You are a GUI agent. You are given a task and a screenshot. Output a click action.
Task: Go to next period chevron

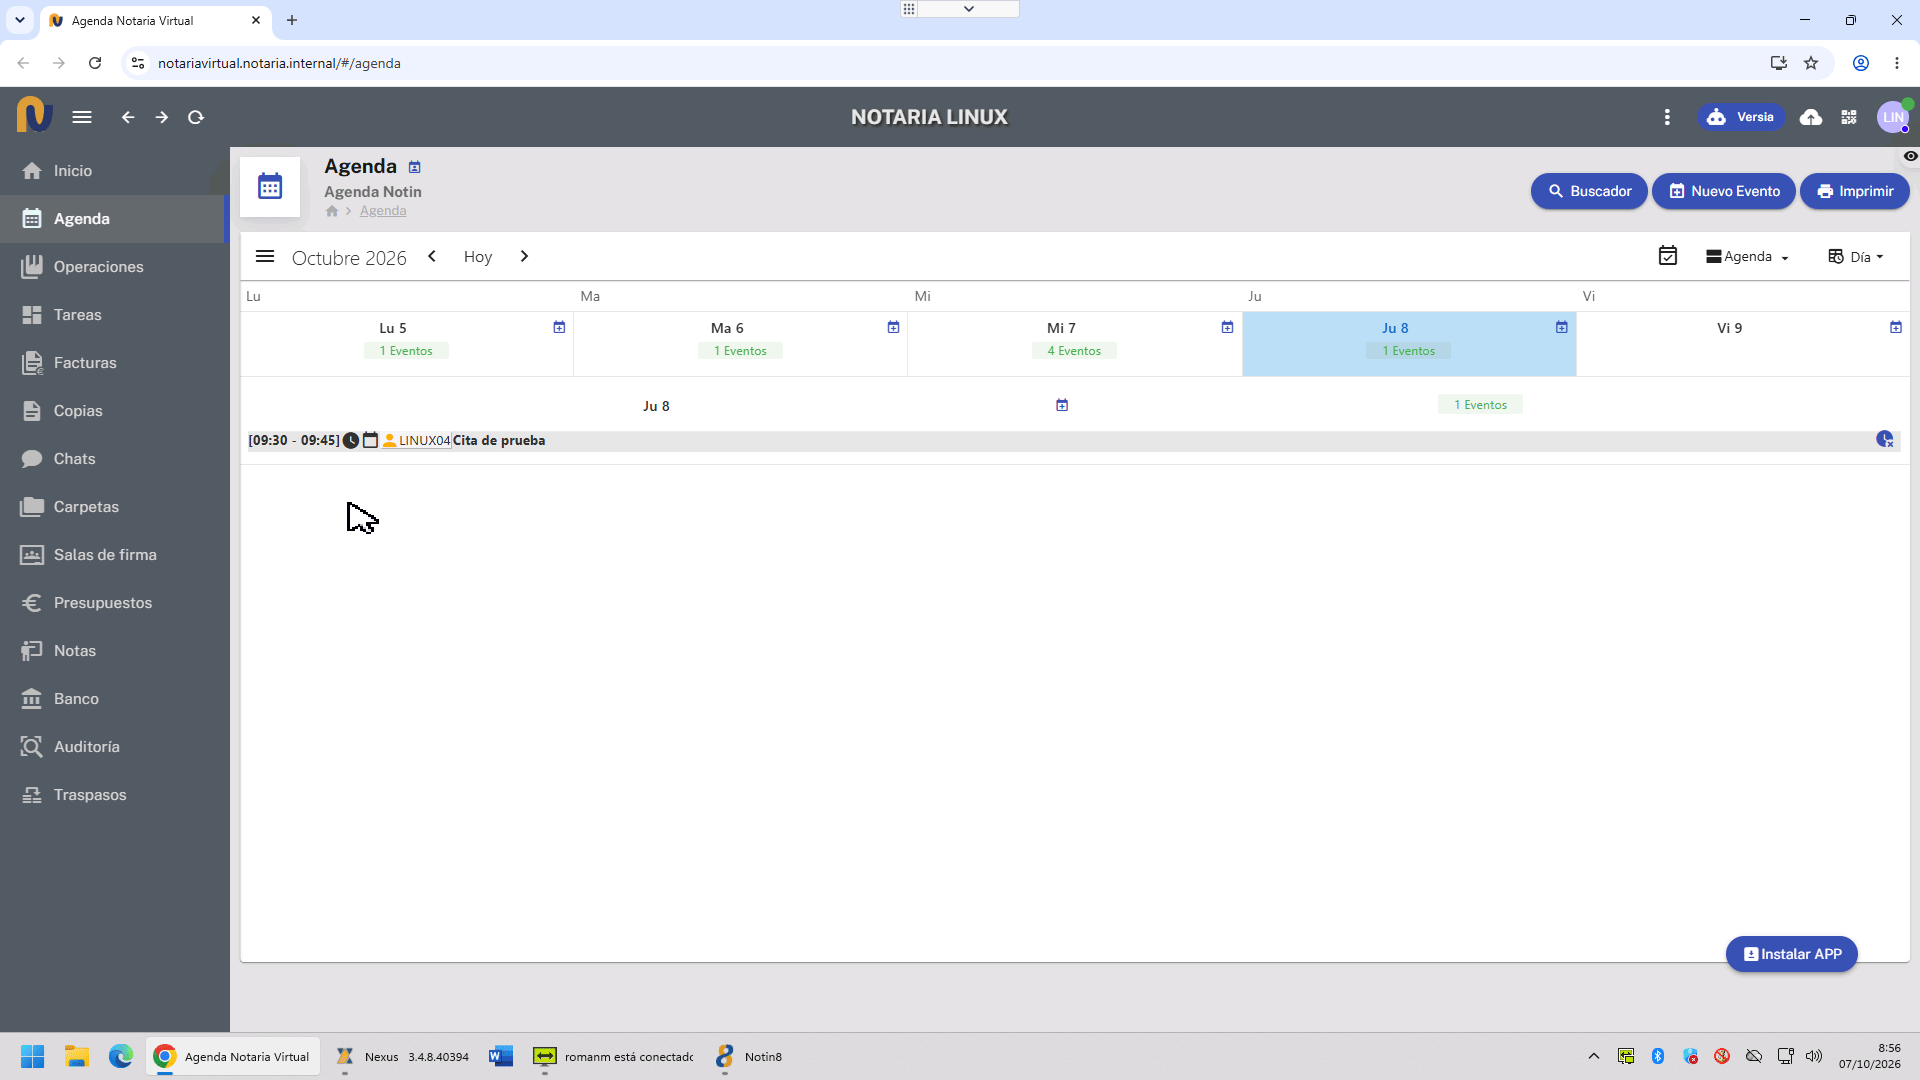point(524,256)
